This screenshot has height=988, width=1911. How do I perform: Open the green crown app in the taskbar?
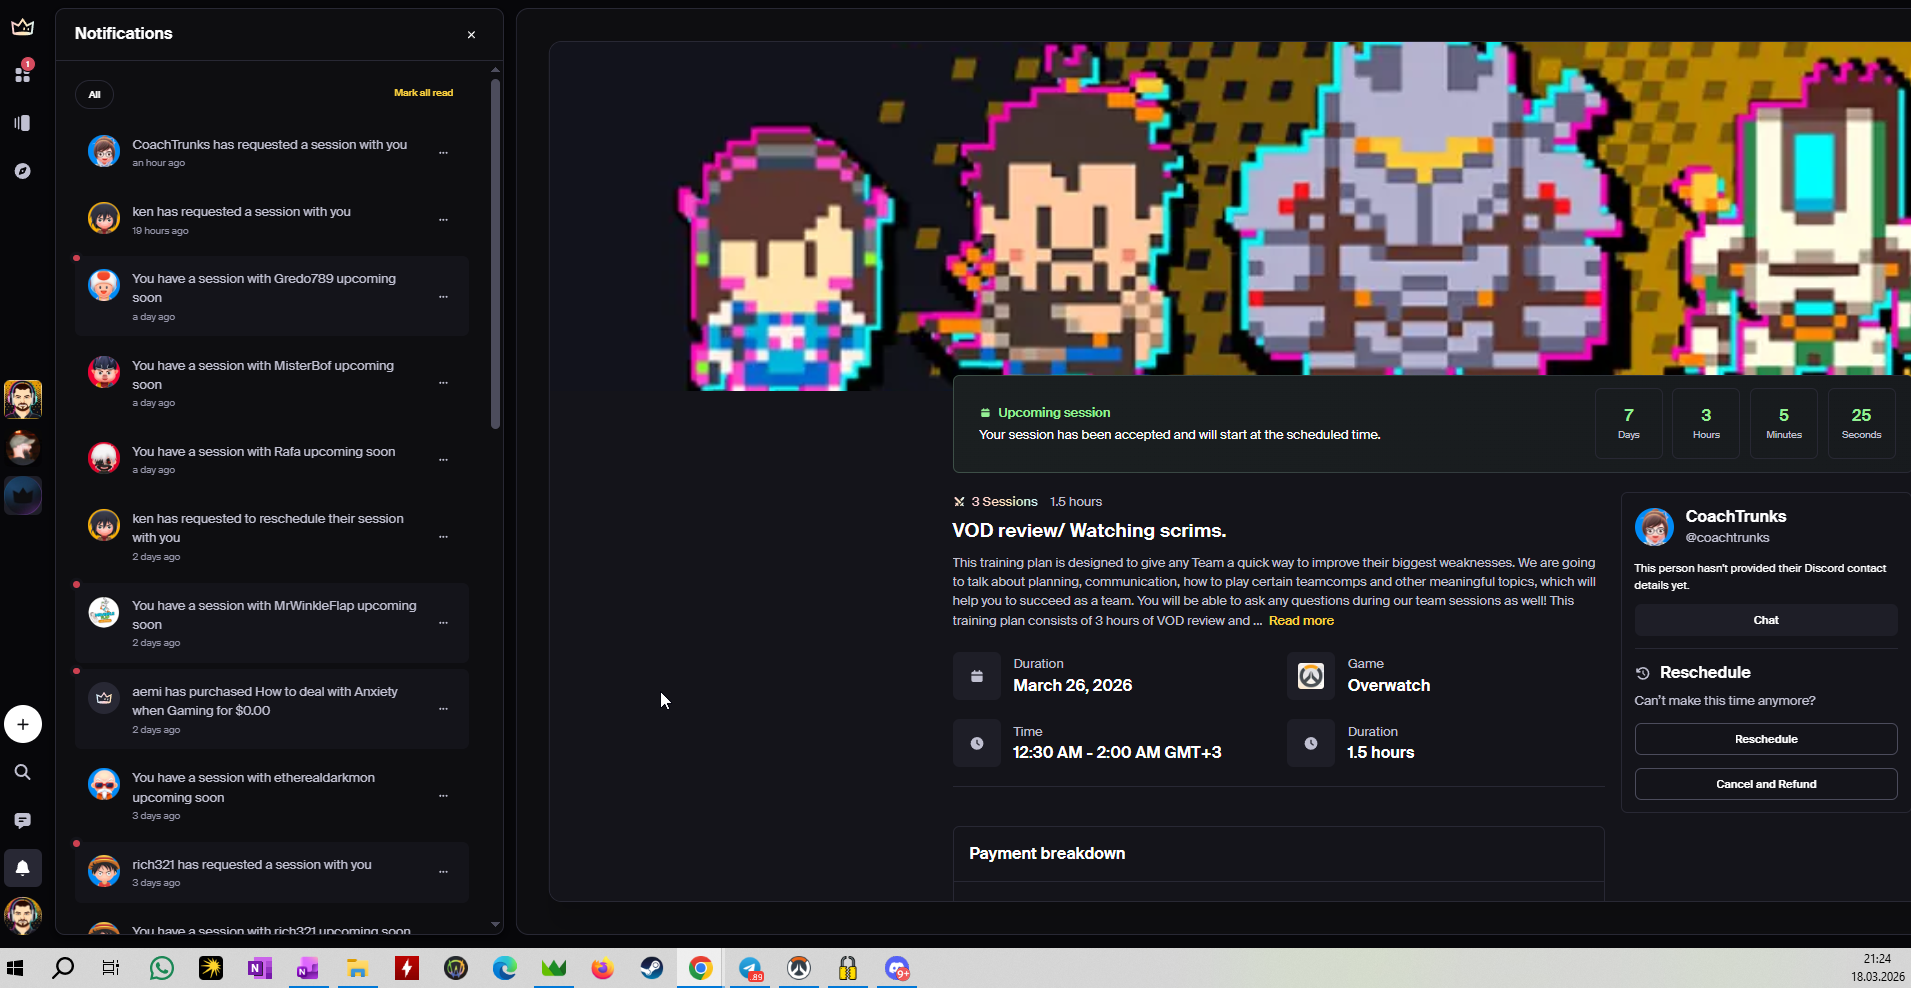553,968
